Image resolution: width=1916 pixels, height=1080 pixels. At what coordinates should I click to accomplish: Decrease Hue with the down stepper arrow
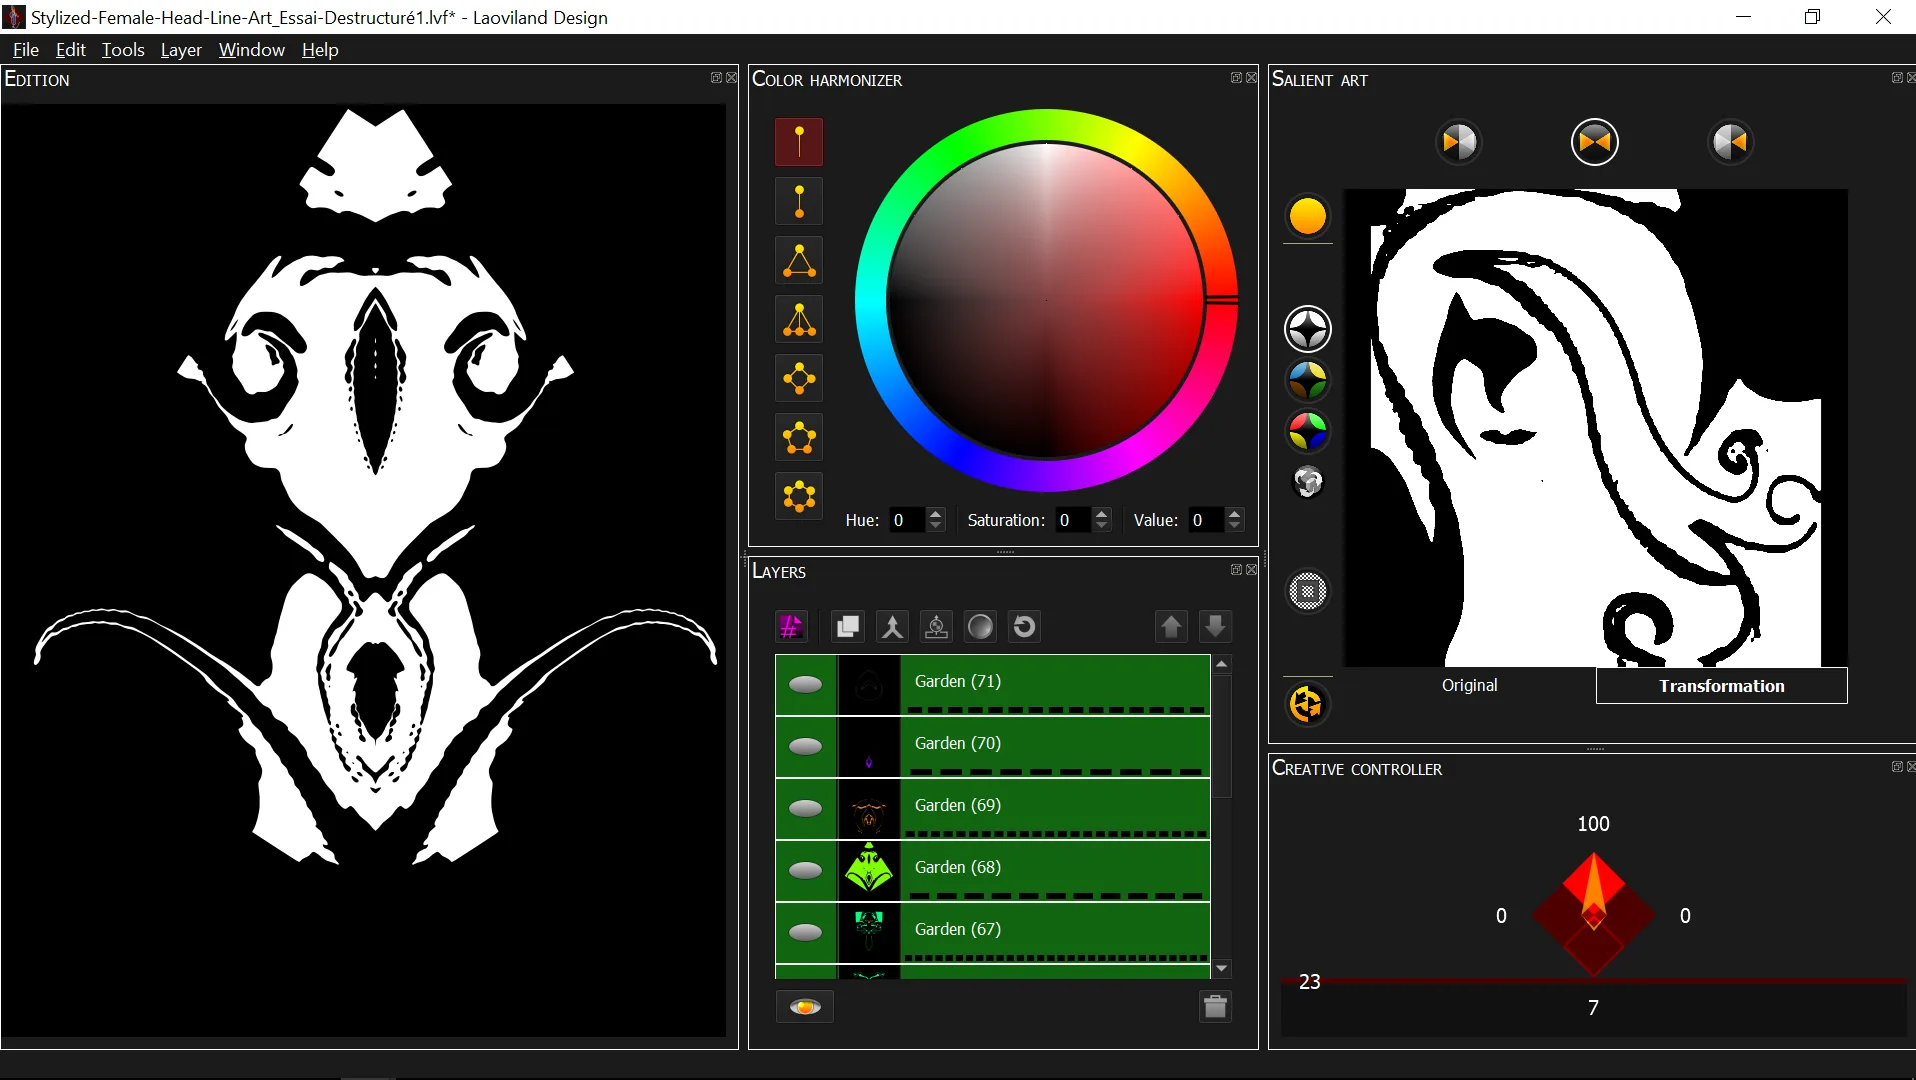(936, 526)
